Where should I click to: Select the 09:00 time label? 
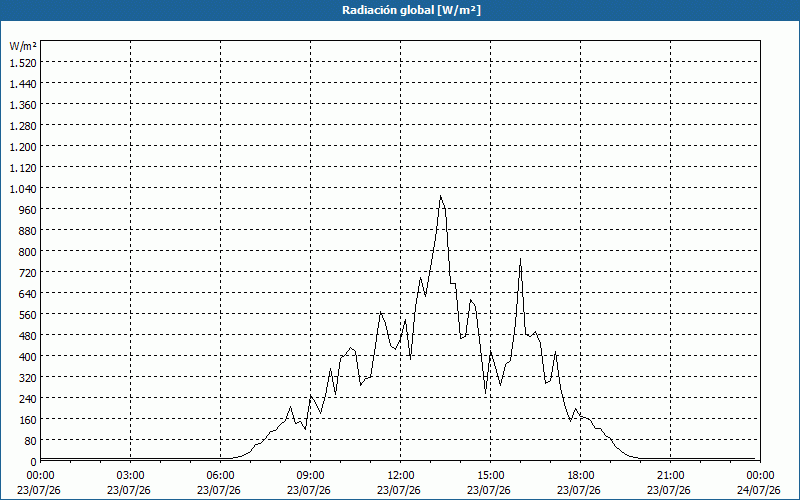[x=309, y=476]
